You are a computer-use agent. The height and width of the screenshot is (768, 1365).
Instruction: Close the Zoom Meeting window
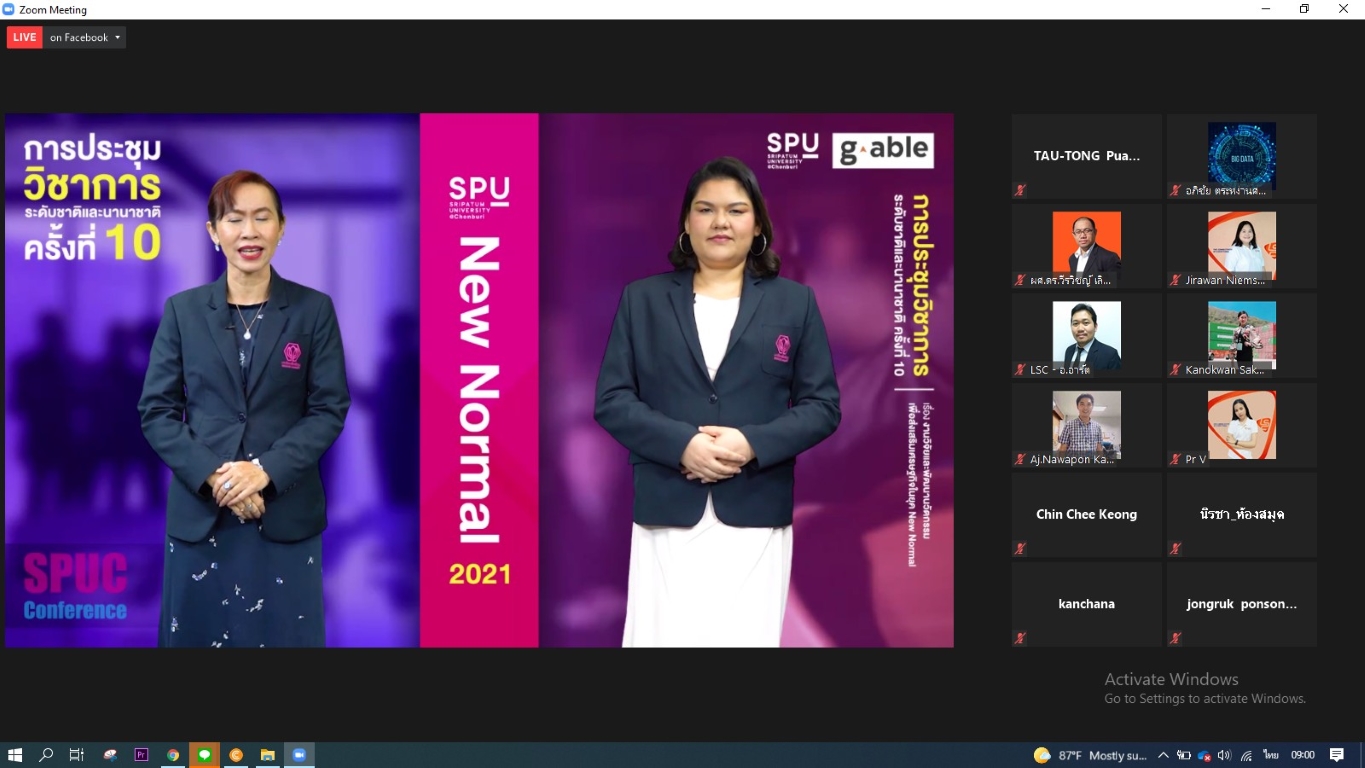pos(1344,9)
